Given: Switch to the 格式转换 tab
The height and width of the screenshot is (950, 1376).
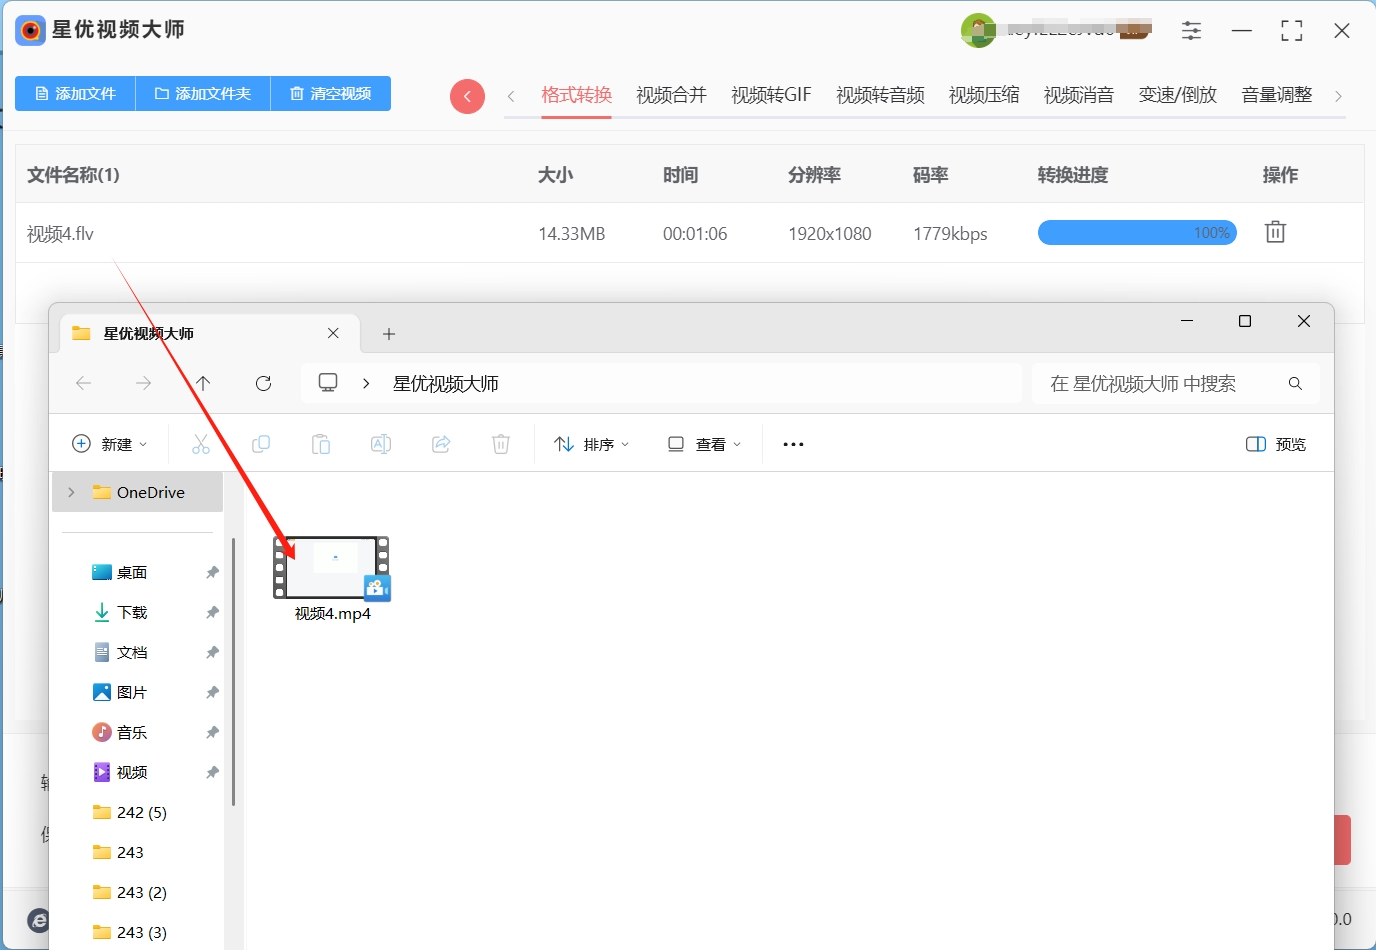Looking at the screenshot, I should click(576, 95).
